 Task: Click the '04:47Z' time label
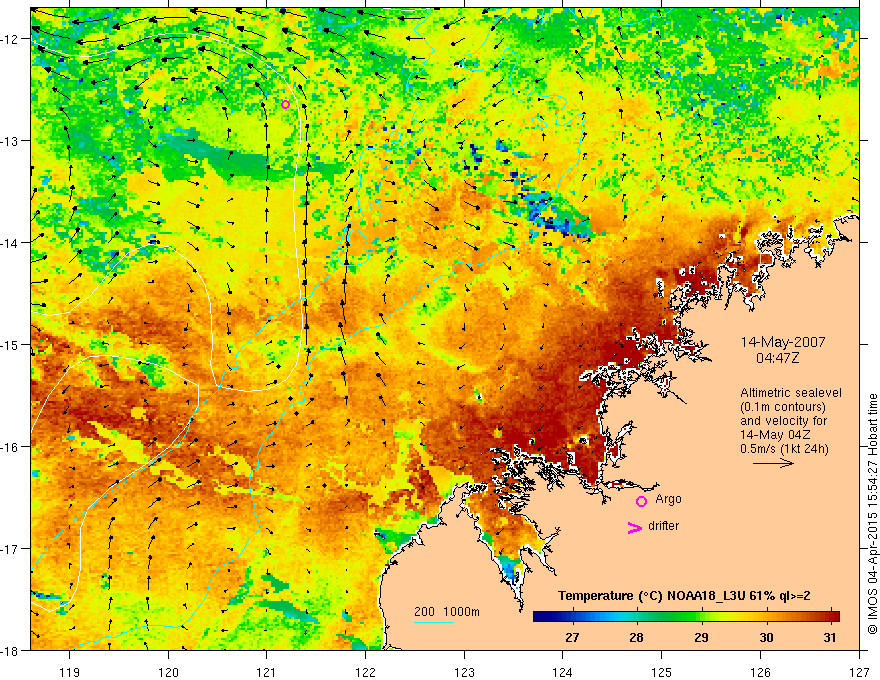pyautogui.click(x=777, y=357)
